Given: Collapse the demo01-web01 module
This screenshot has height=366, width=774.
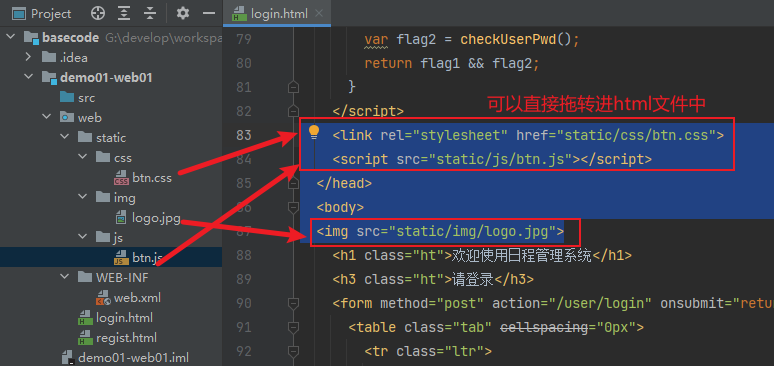Looking at the screenshot, I should click(x=29, y=78).
